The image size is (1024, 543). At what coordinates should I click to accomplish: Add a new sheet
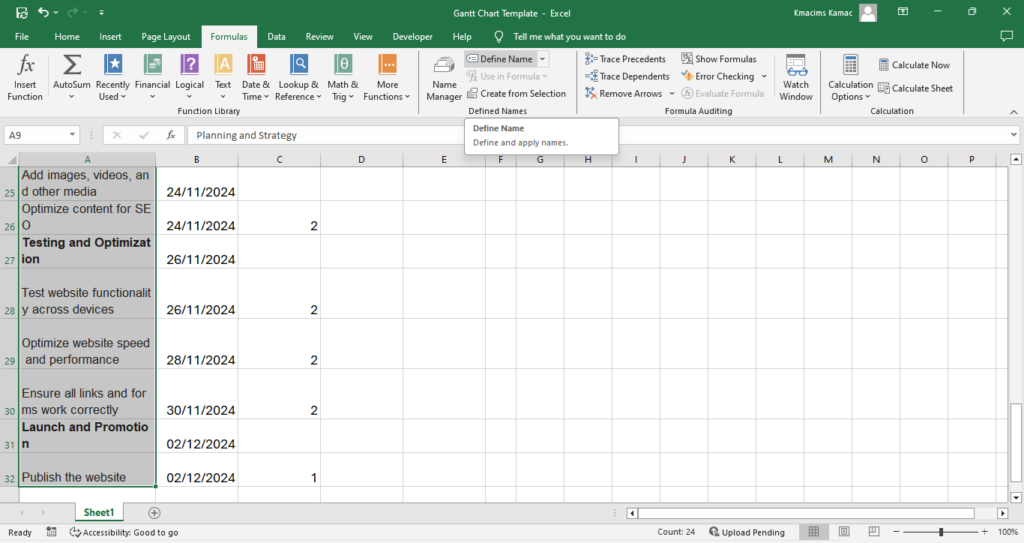tap(154, 513)
